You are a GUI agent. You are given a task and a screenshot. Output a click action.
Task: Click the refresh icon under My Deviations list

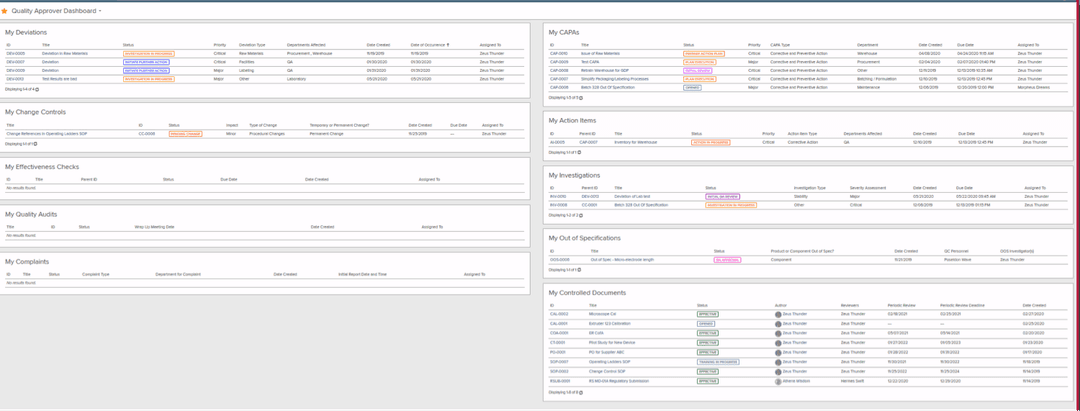pos(38,89)
